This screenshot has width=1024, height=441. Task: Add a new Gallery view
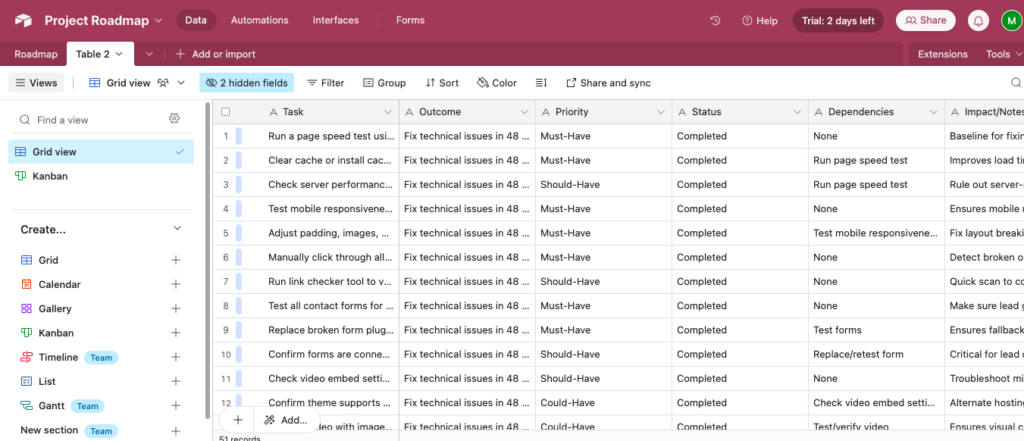click(x=176, y=309)
